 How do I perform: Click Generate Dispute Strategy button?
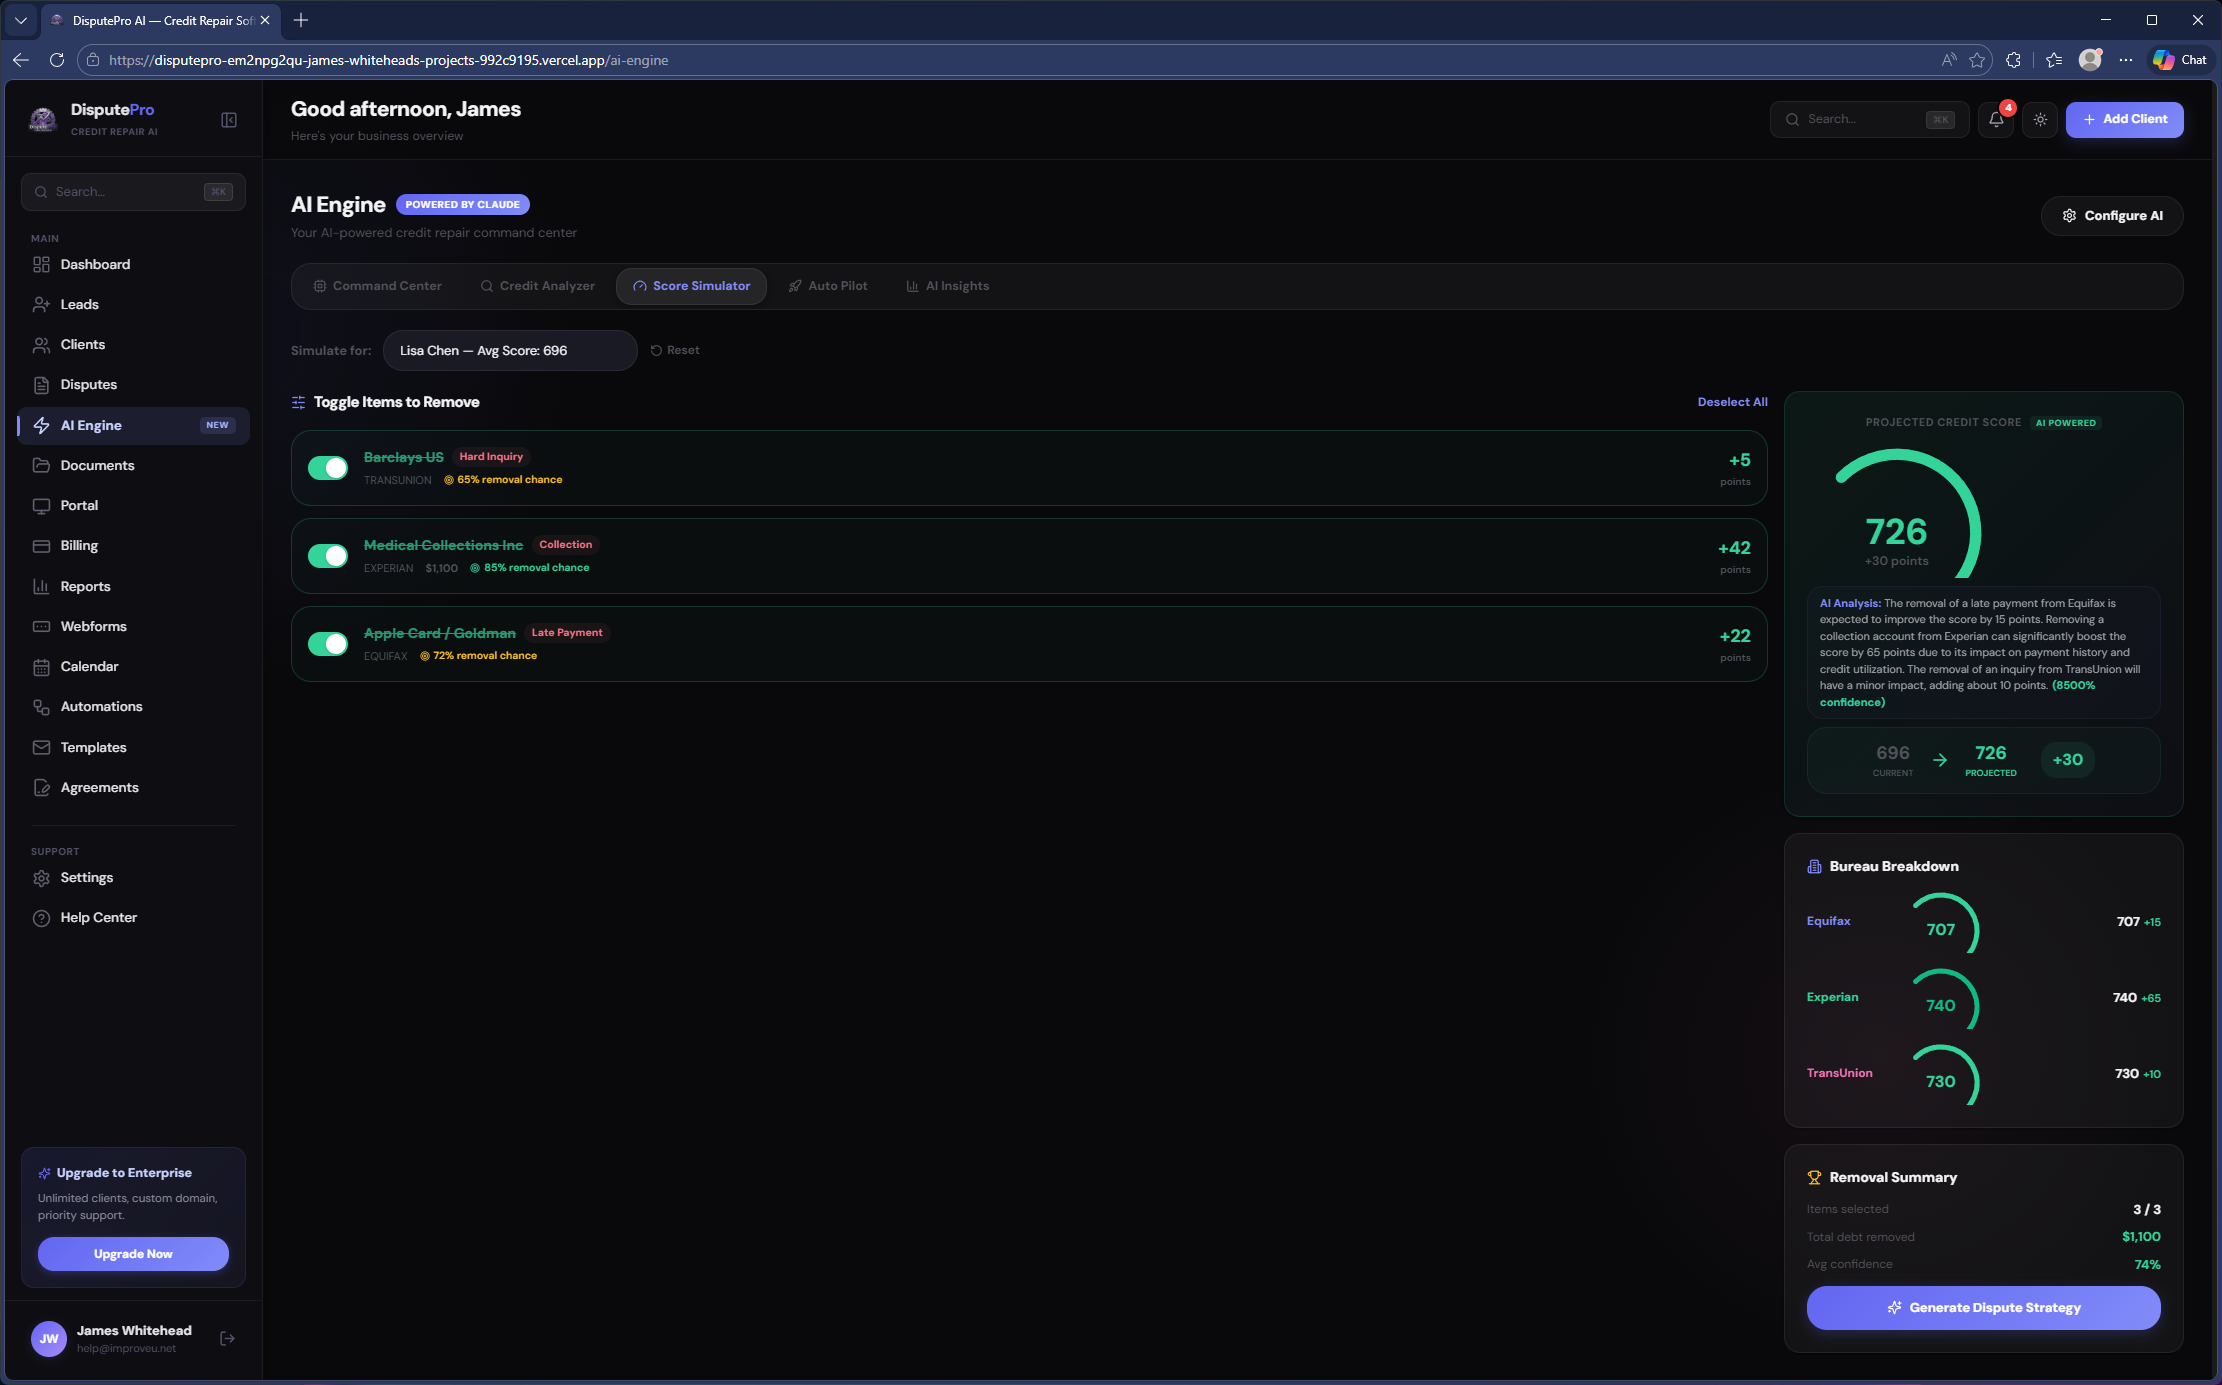pyautogui.click(x=1983, y=1308)
